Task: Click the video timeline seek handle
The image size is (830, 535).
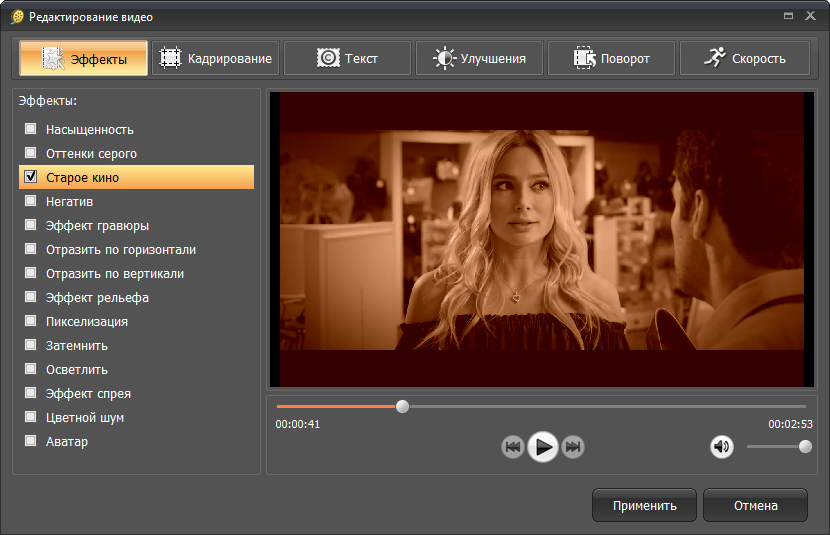Action: coord(402,406)
